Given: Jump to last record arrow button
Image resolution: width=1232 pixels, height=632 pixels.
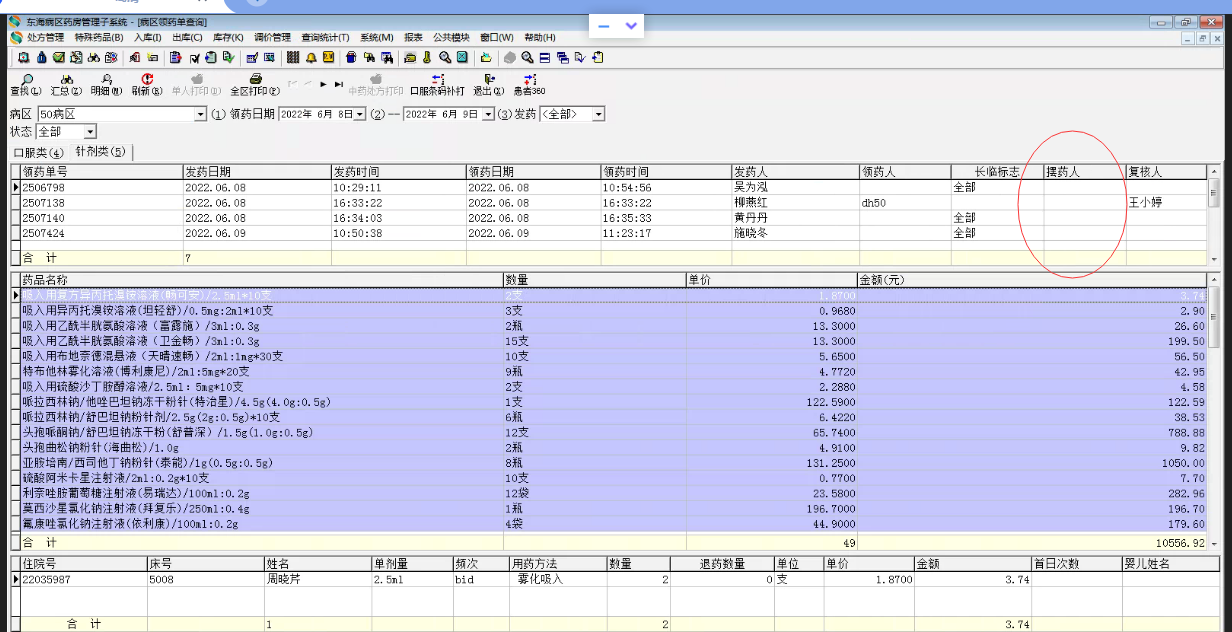Looking at the screenshot, I should tap(339, 84).
